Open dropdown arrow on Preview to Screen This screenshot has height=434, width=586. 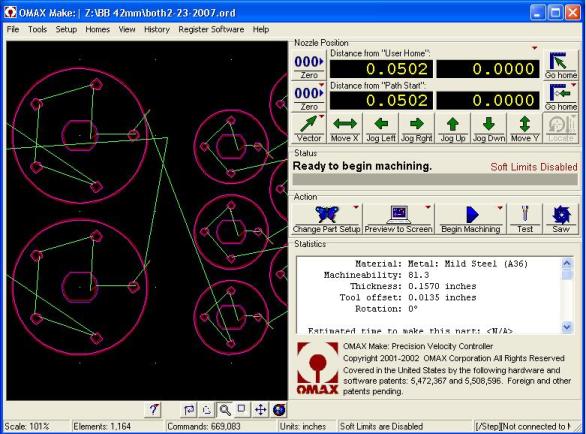pyautogui.click(x=428, y=207)
